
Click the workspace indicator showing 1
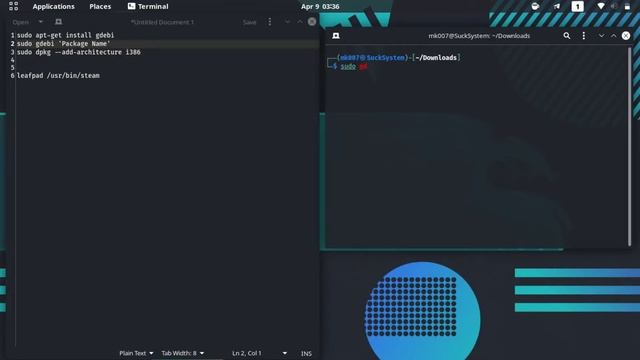click(x=578, y=6)
